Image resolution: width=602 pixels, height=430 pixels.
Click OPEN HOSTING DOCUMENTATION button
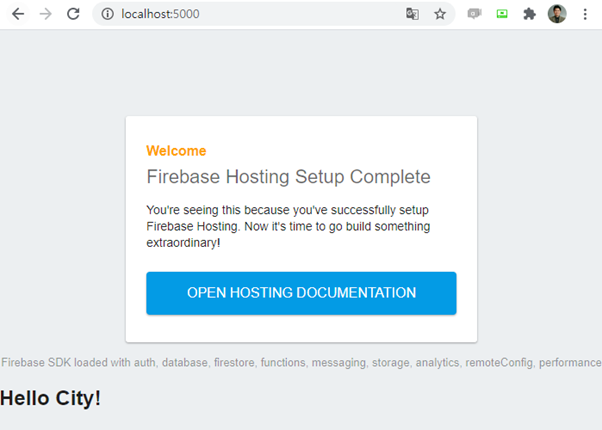click(x=301, y=293)
